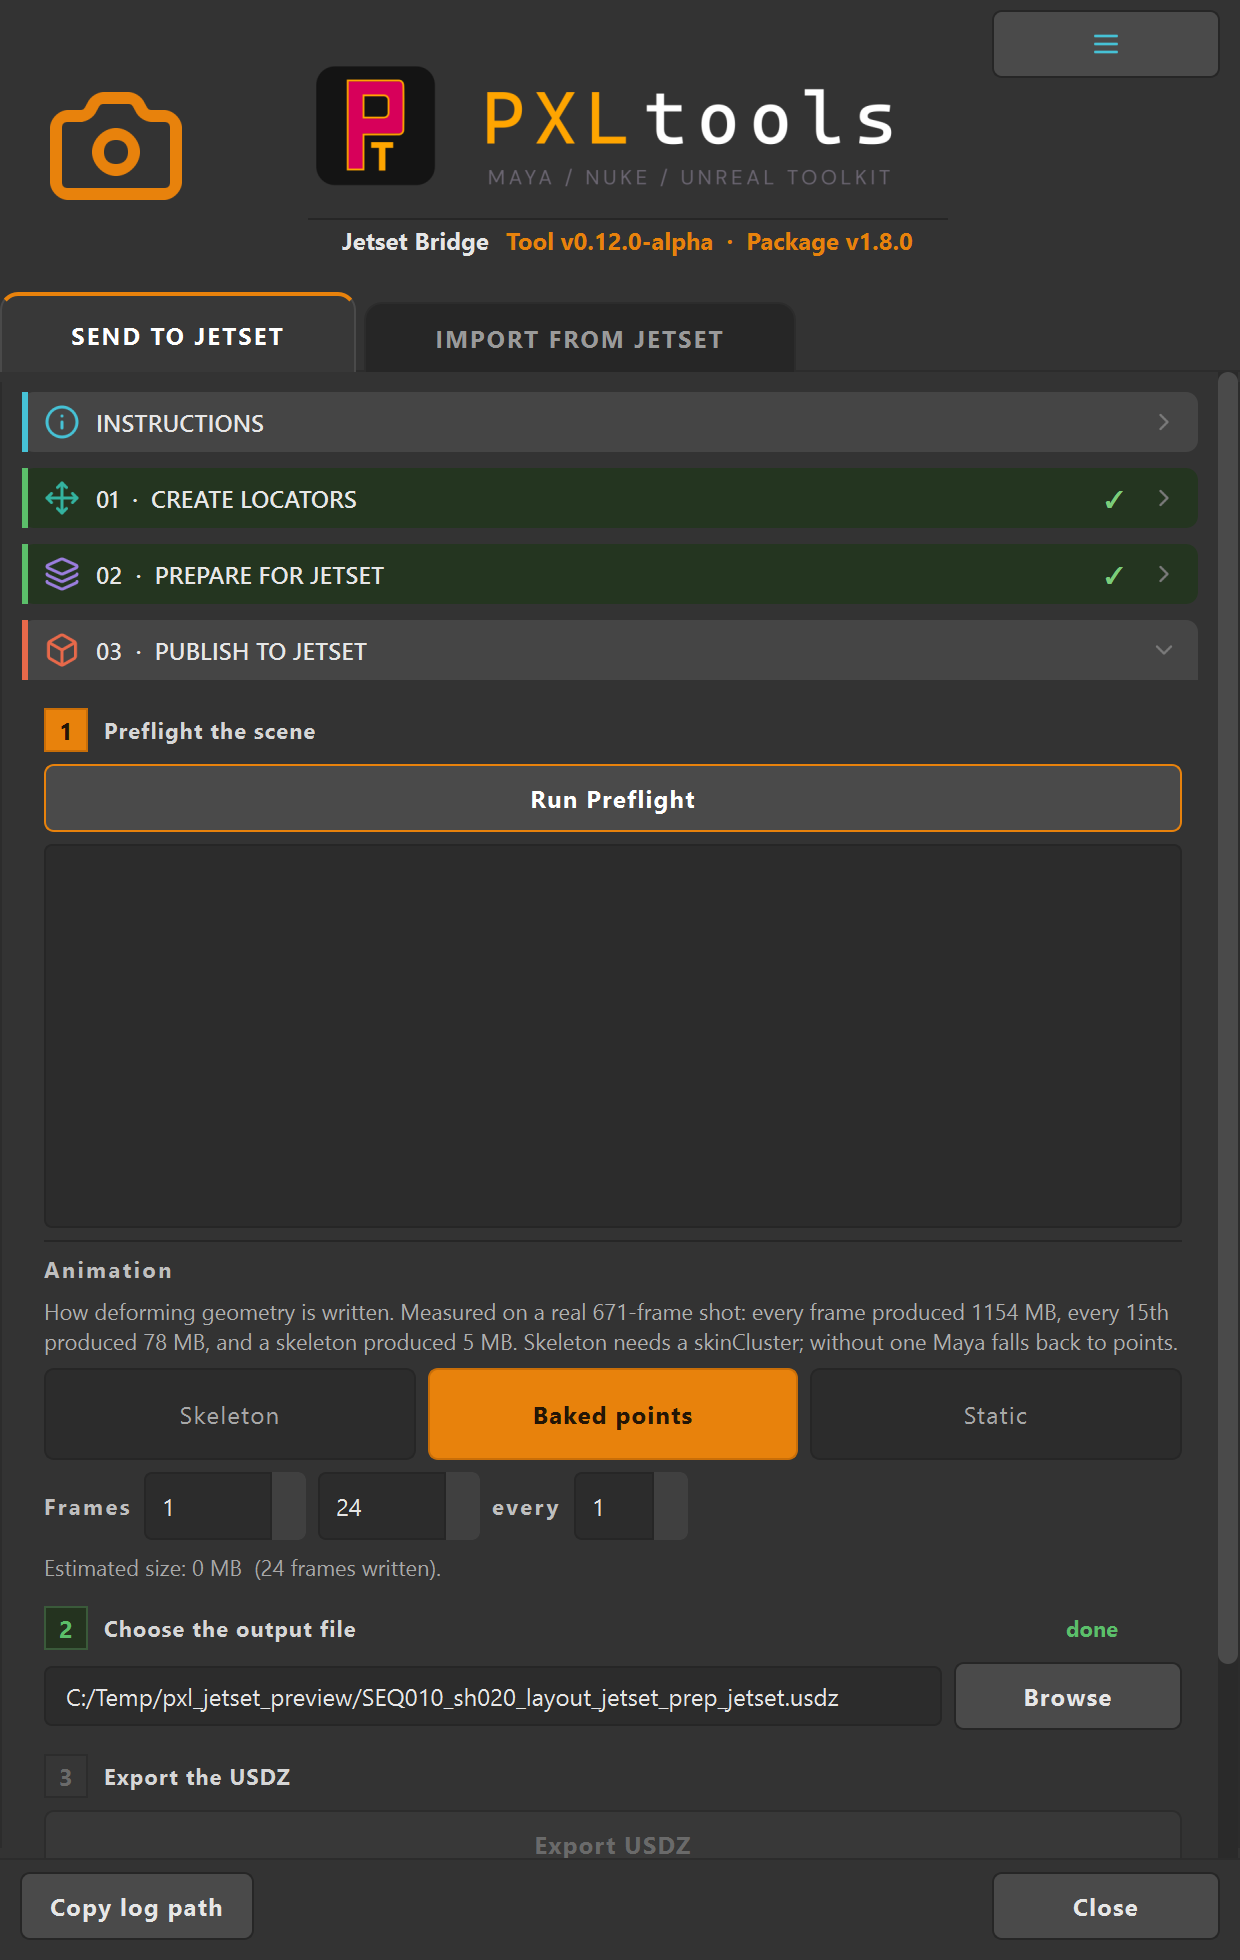Screen dimensions: 1240x1960
Task: Click the output file path field
Action: coord(493,1697)
